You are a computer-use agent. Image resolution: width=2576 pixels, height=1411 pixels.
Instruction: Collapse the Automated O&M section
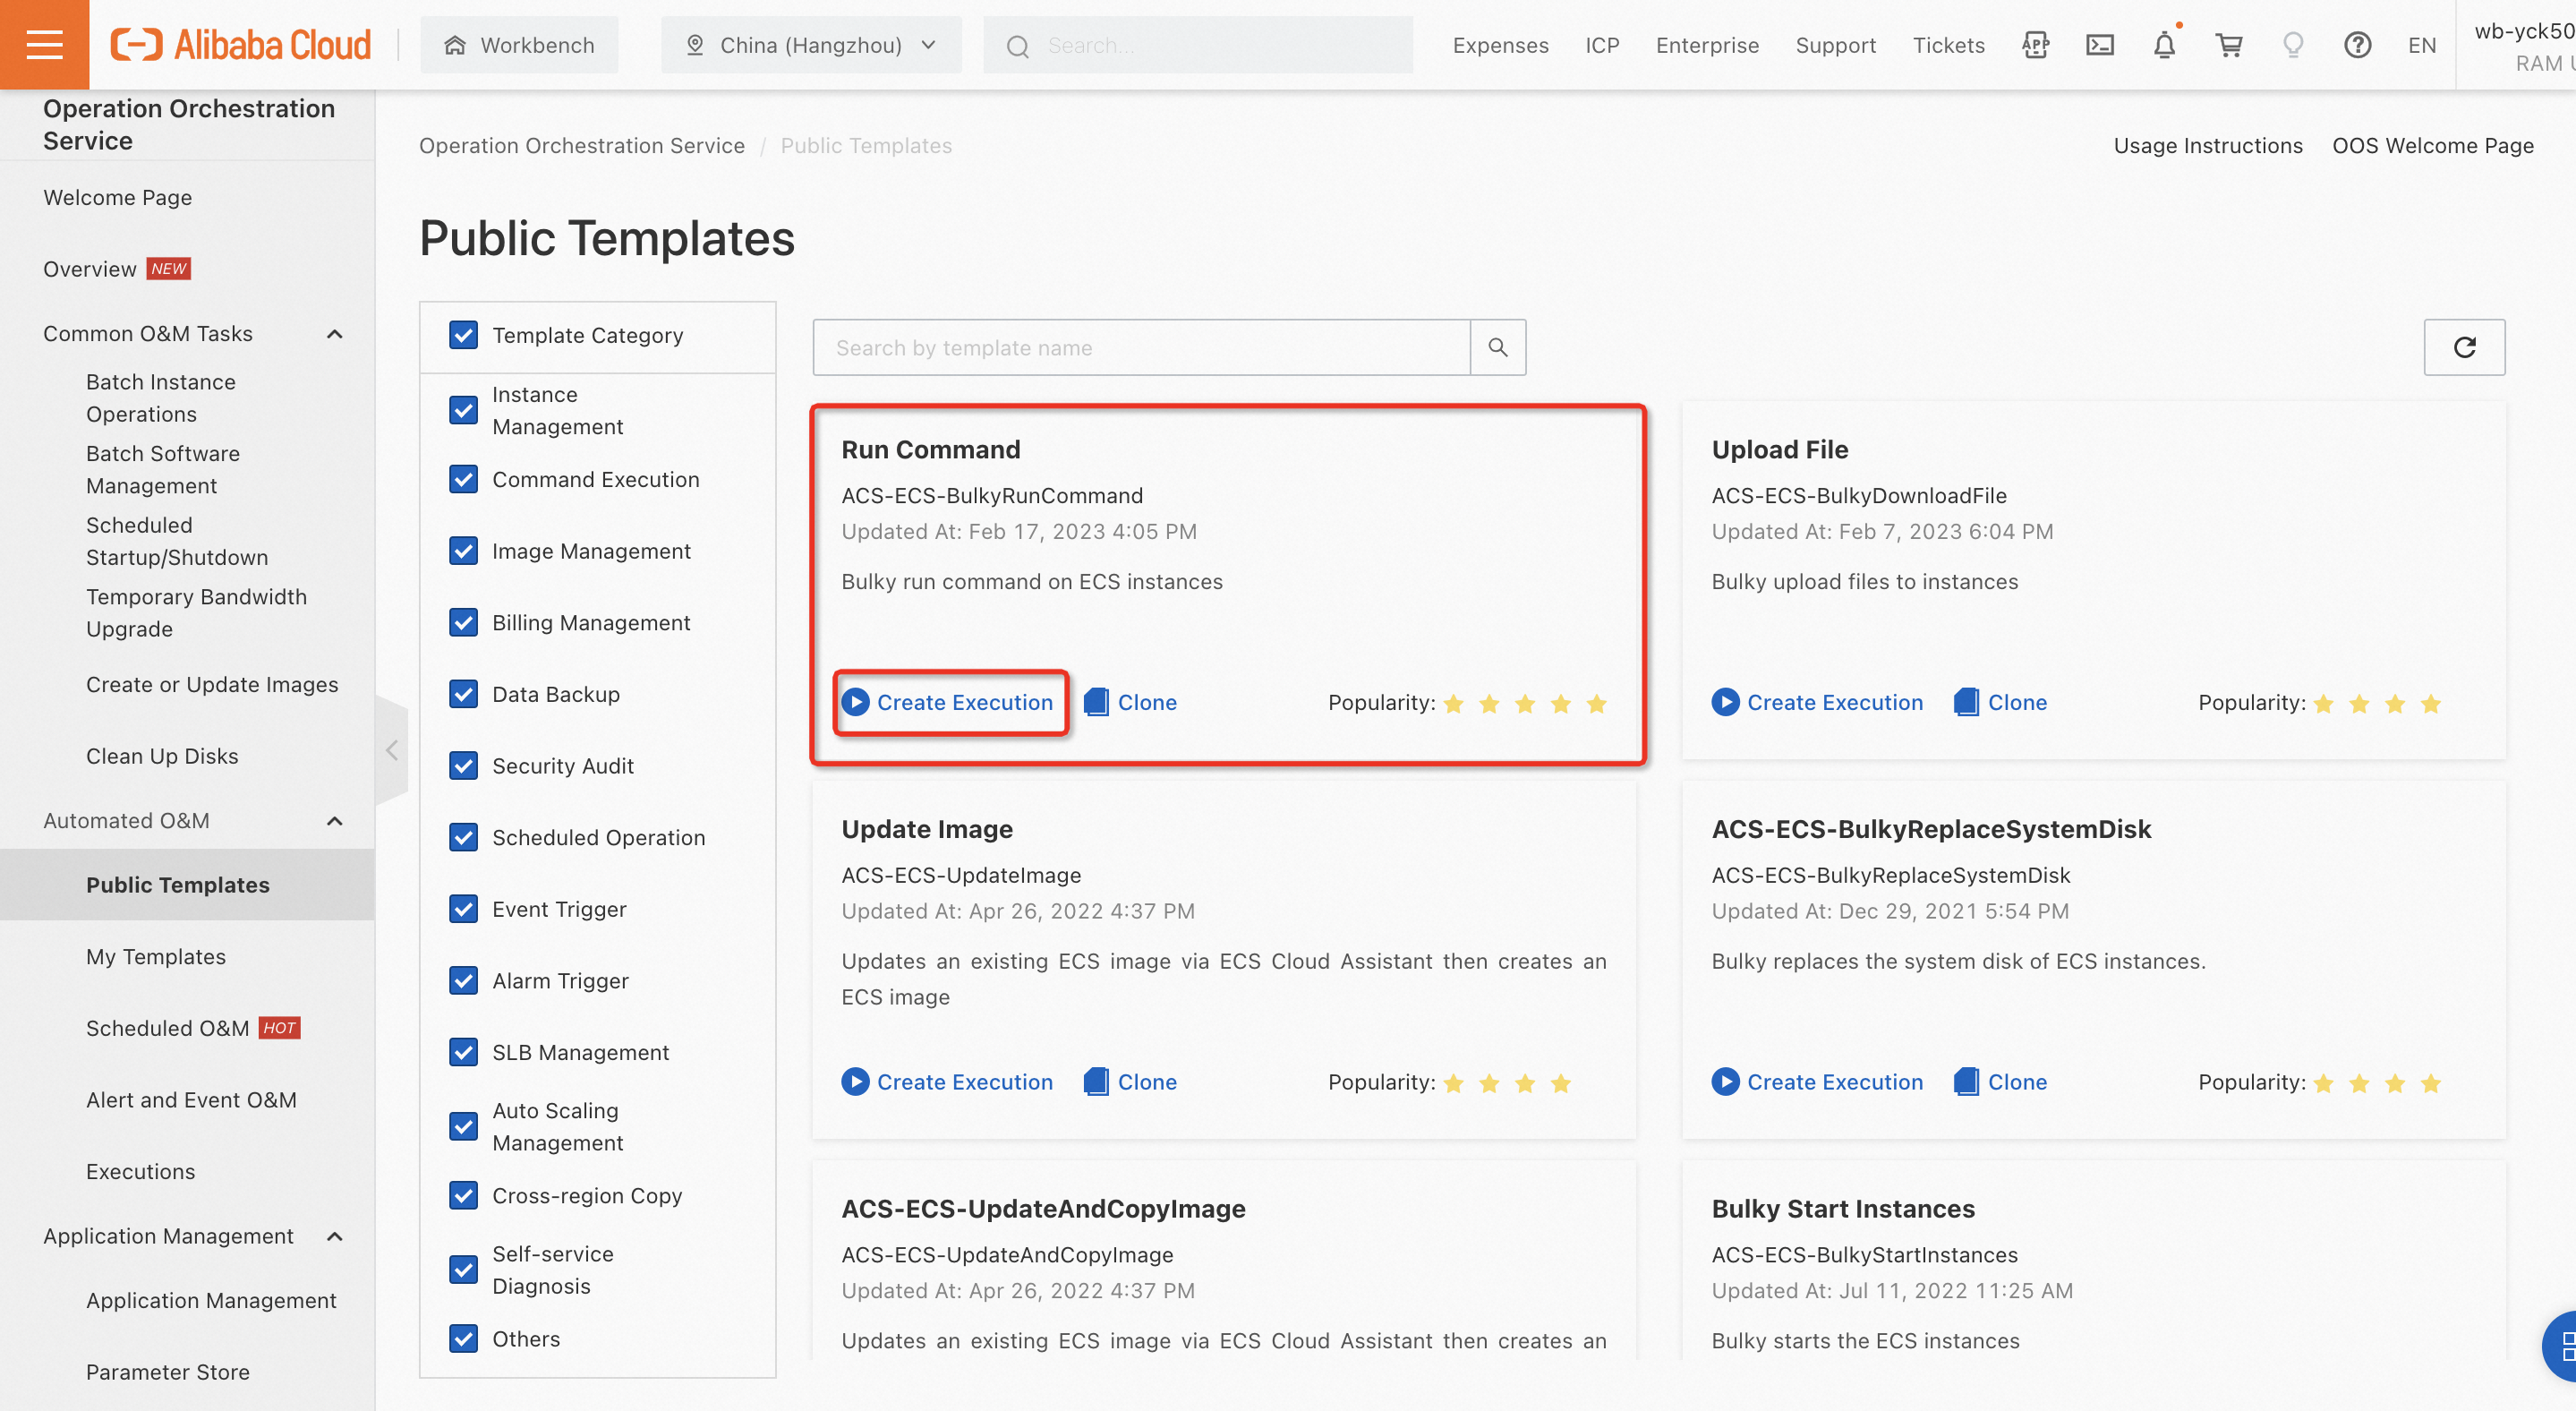335,821
